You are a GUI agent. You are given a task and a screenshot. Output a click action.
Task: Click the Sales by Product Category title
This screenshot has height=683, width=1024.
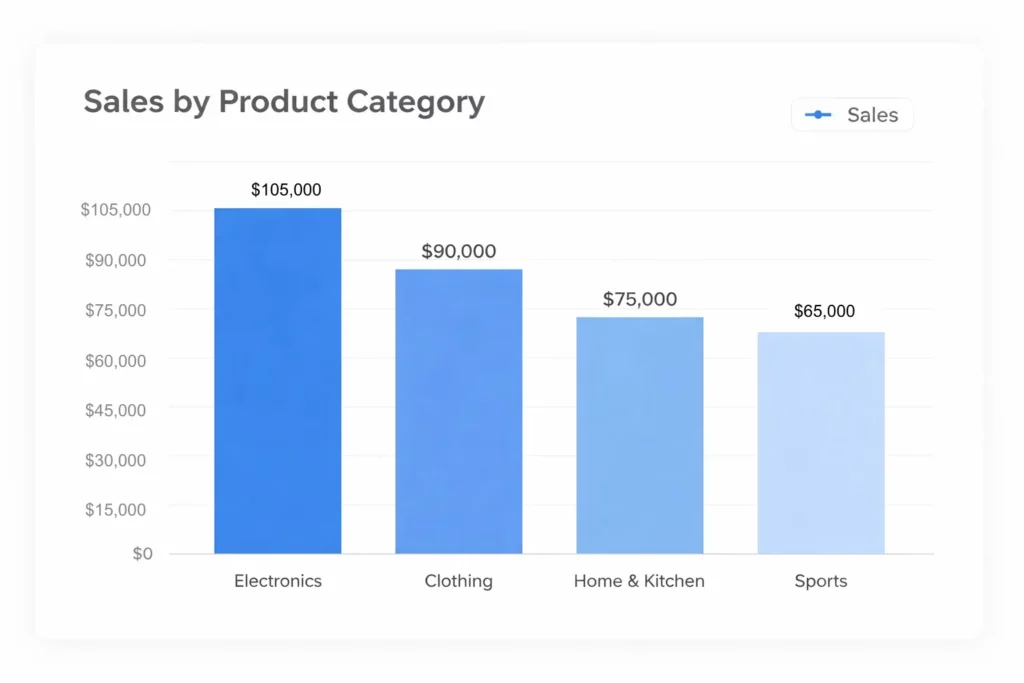click(284, 102)
